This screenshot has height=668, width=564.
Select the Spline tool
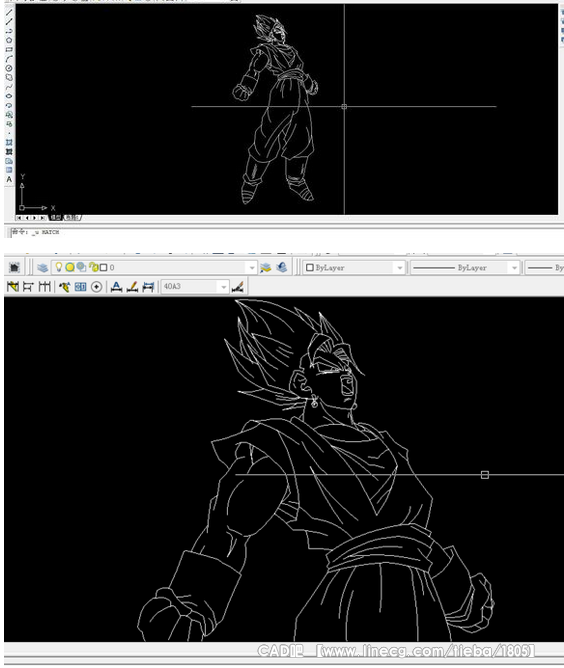[x=9, y=87]
